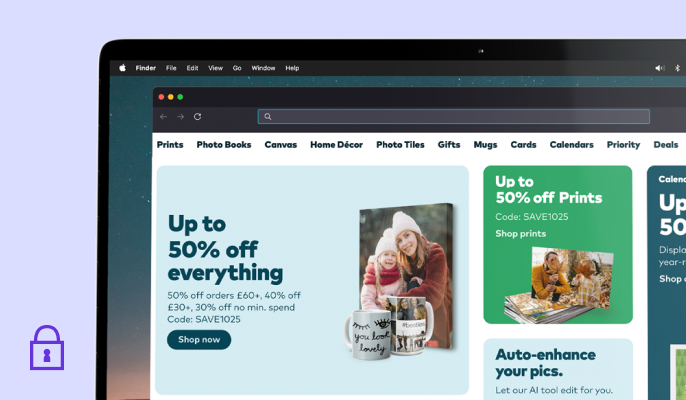Click the Bluetooth icon in menu bar
Image resolution: width=686 pixels, height=400 pixels.
(677, 68)
